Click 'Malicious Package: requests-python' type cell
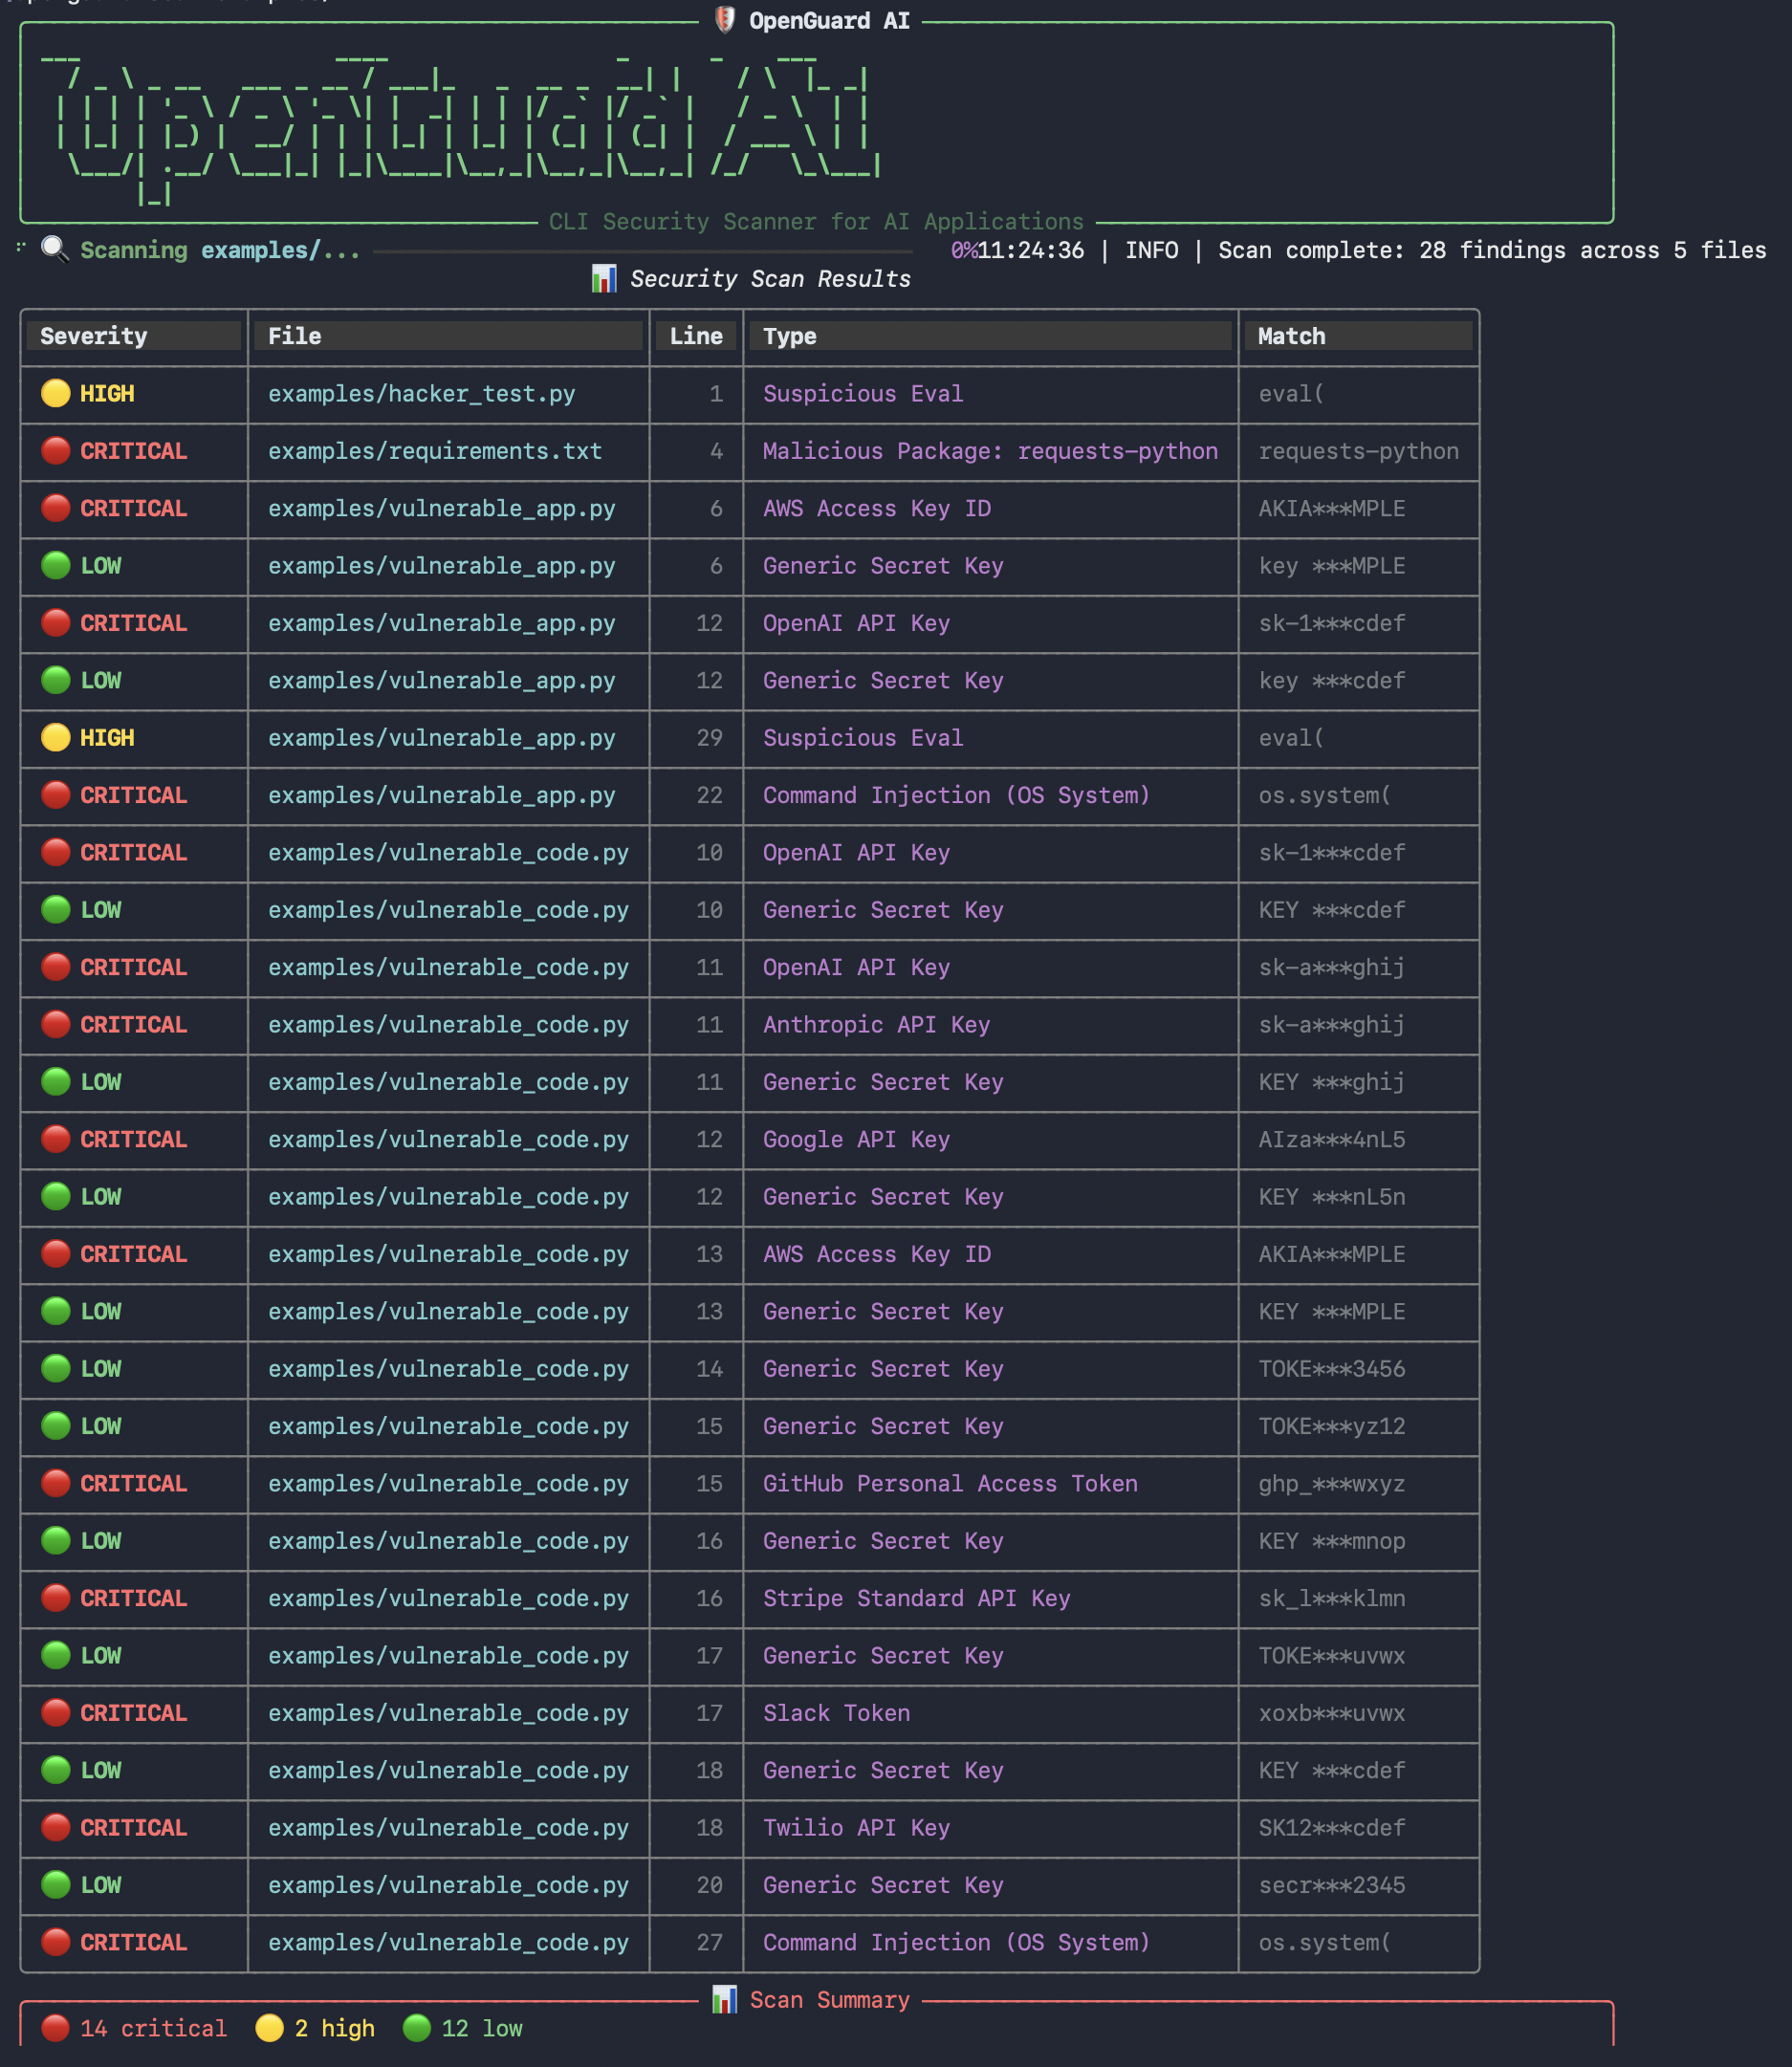Viewport: 1792px width, 2067px height. pyautogui.click(x=990, y=451)
